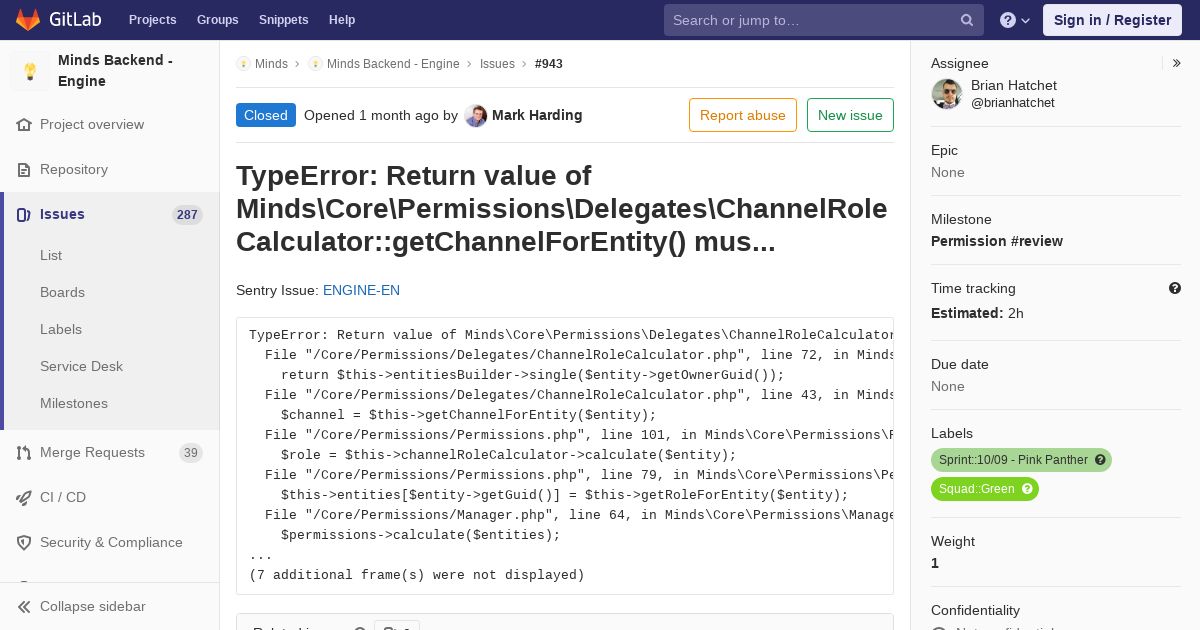Viewport: 1200px width, 630px height.
Task: Open Help in top navigation
Action: 342,20
